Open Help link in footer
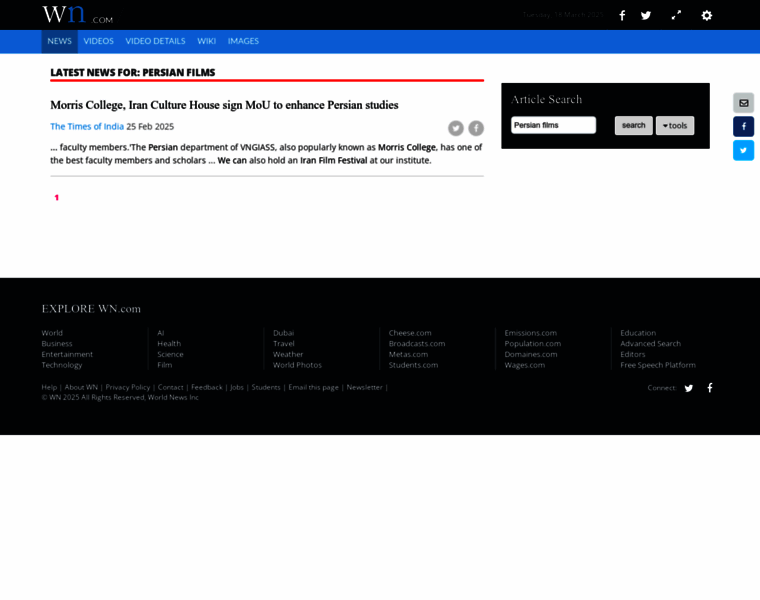760x600 pixels. (x=49, y=387)
